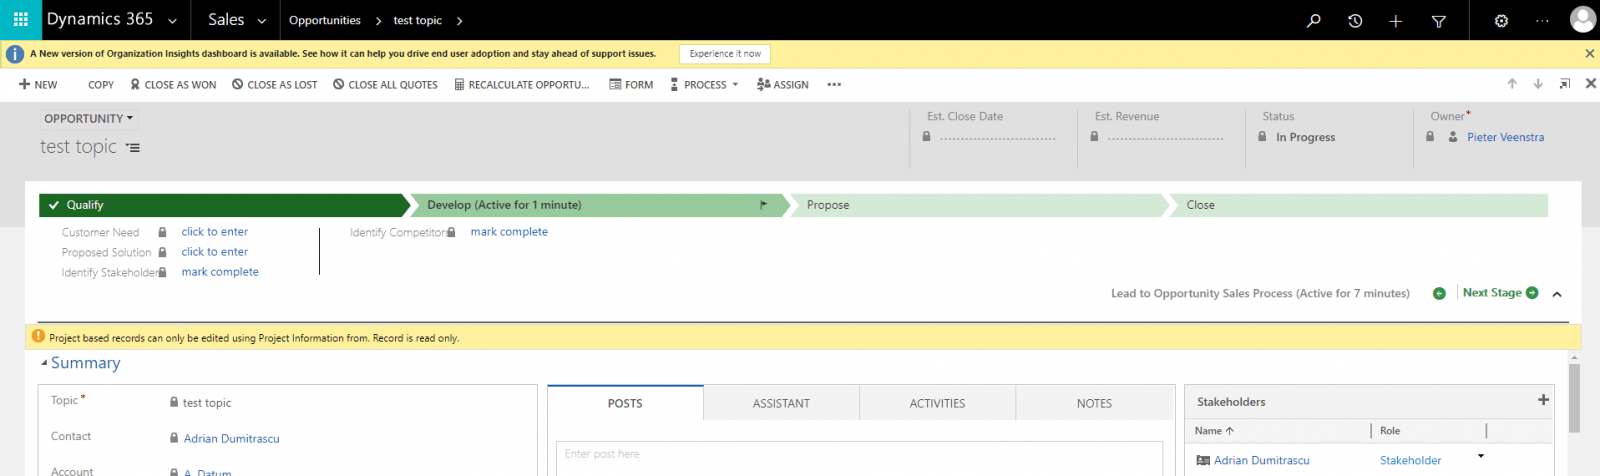Click the FORM command
This screenshot has height=476, width=1600.
tap(631, 85)
